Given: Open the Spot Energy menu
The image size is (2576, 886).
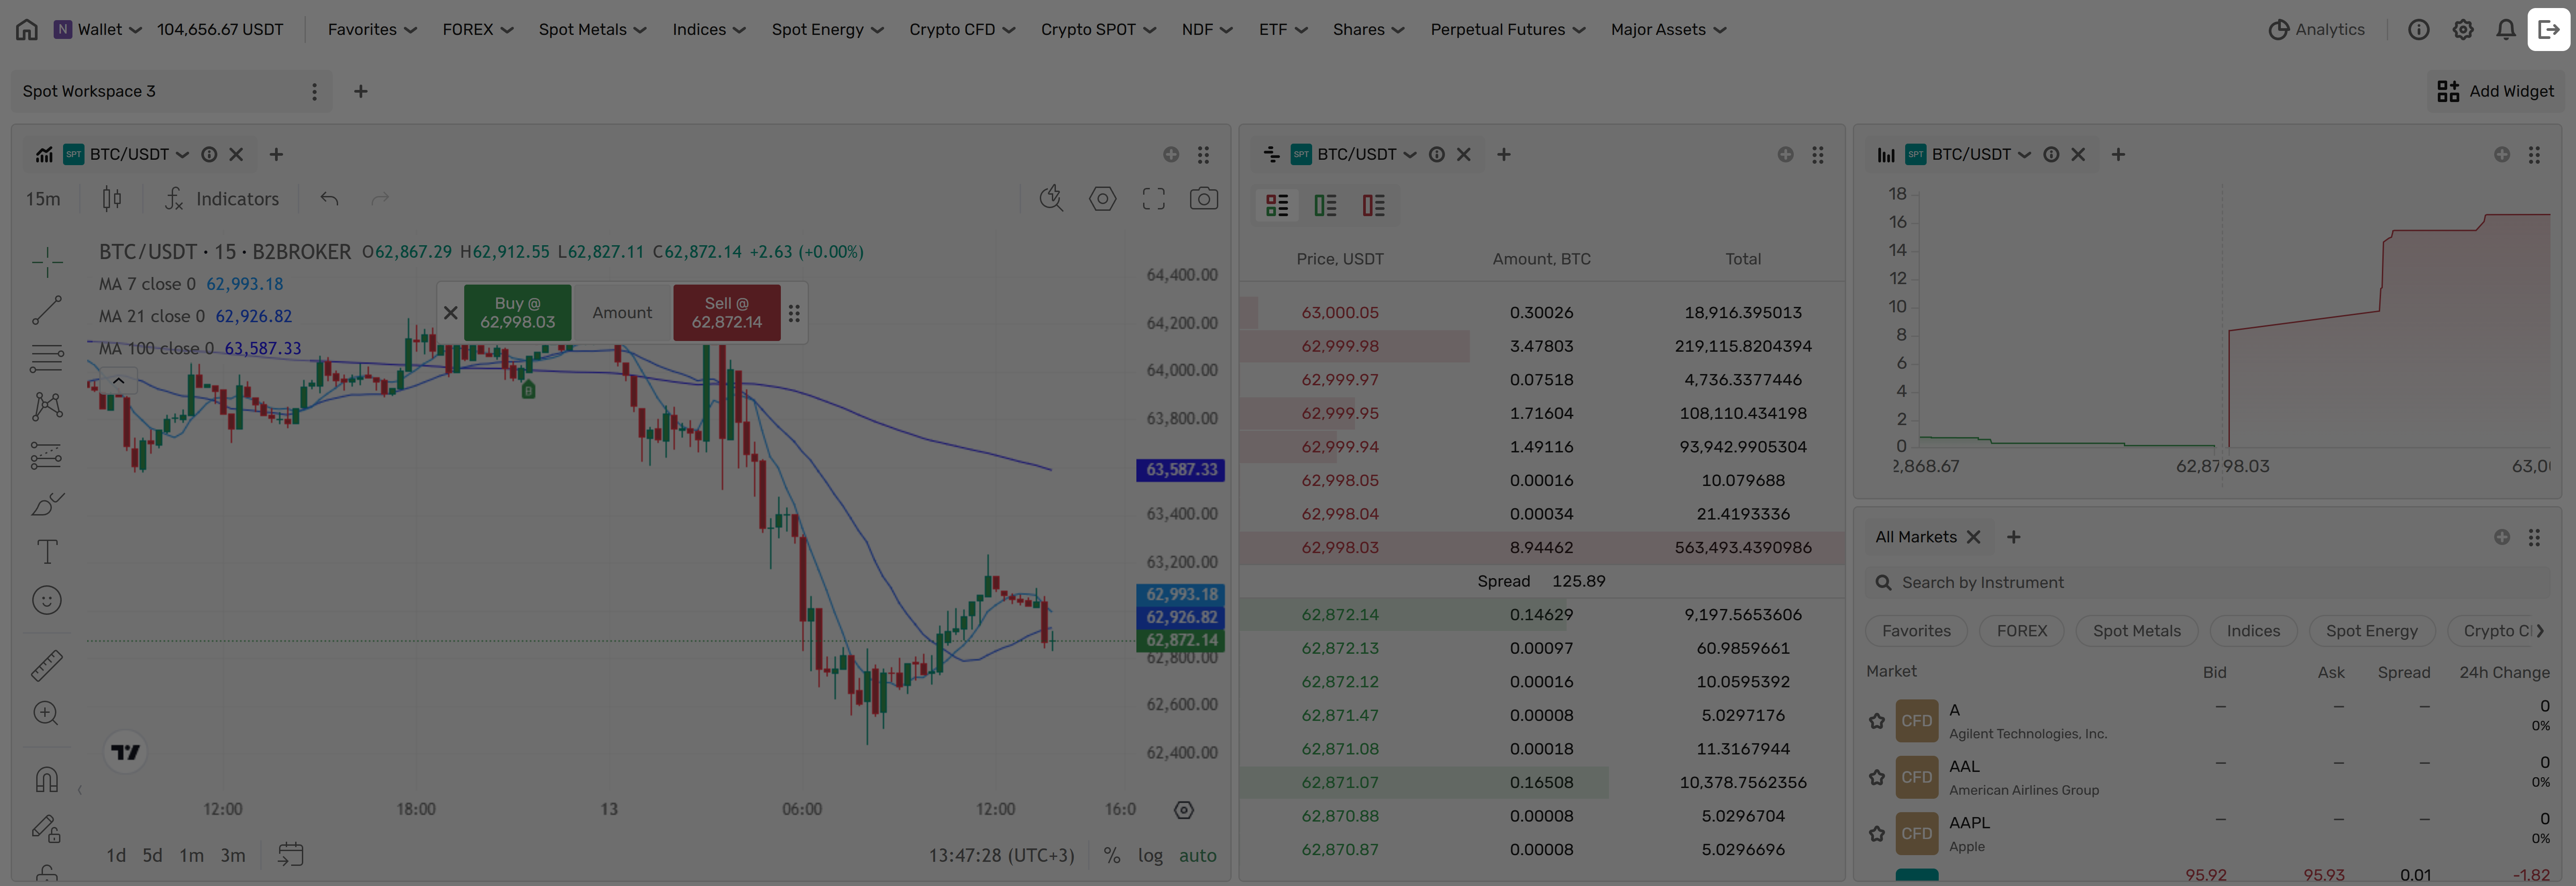Looking at the screenshot, I should pos(827,30).
